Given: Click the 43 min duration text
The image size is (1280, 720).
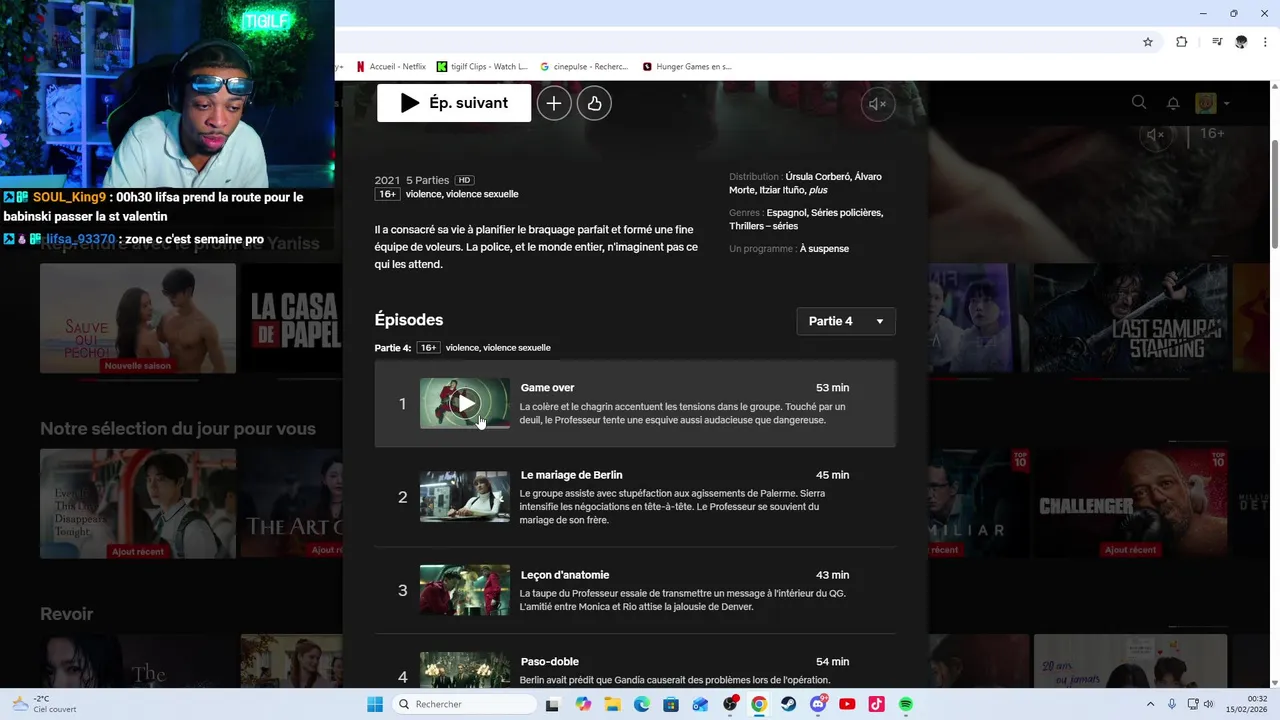Looking at the screenshot, I should (x=832, y=575).
